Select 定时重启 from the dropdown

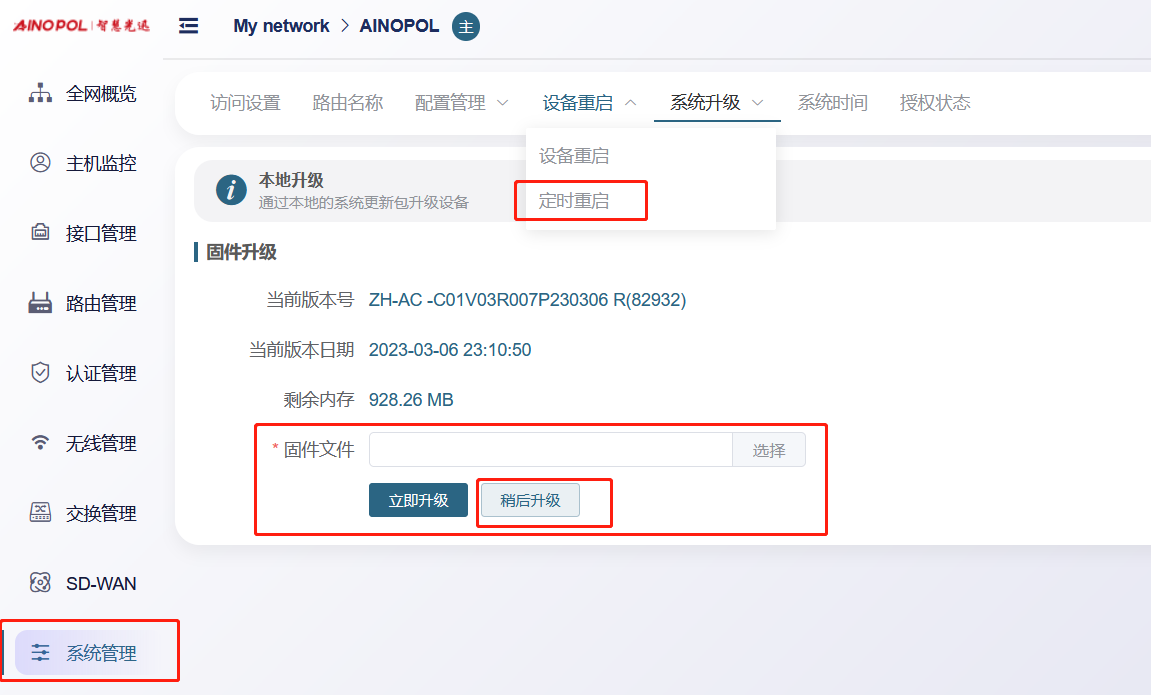click(574, 201)
